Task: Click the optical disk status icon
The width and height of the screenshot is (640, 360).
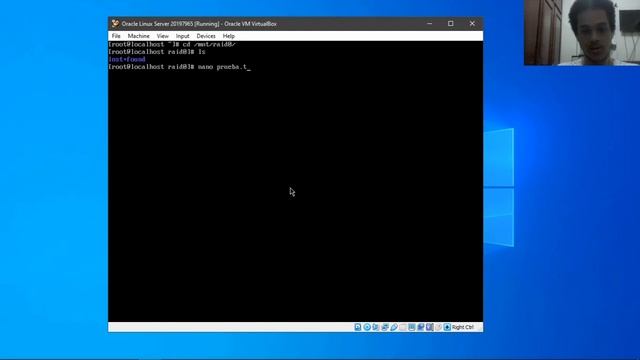Action: pyautogui.click(x=367, y=327)
